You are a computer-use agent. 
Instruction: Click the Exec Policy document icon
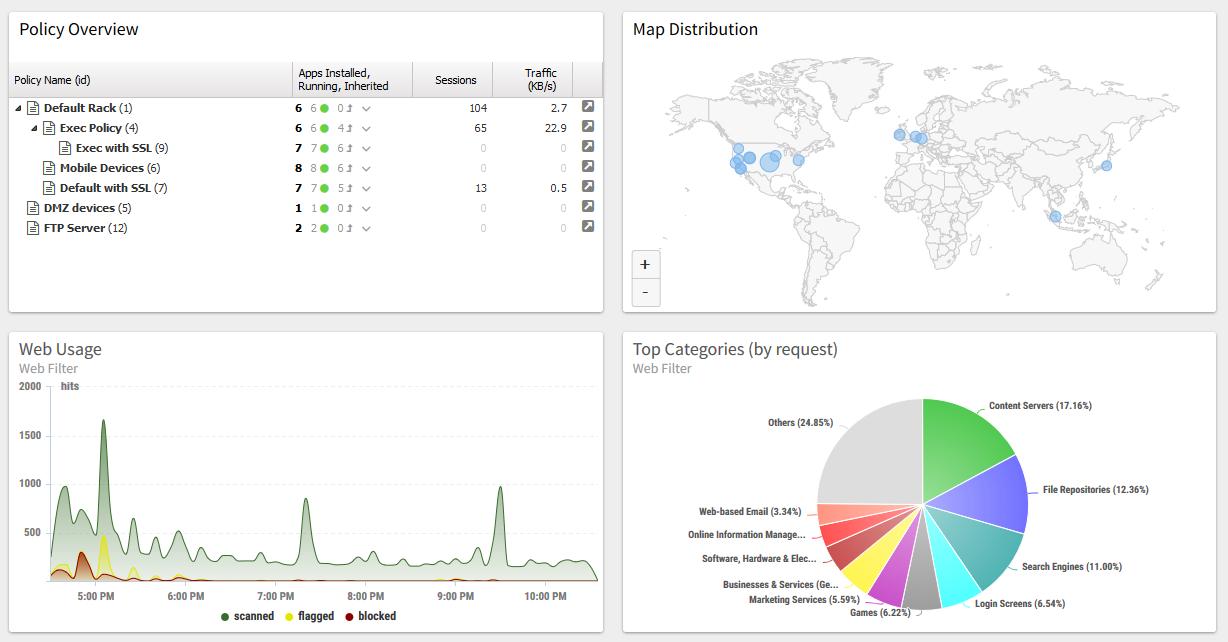coord(49,127)
